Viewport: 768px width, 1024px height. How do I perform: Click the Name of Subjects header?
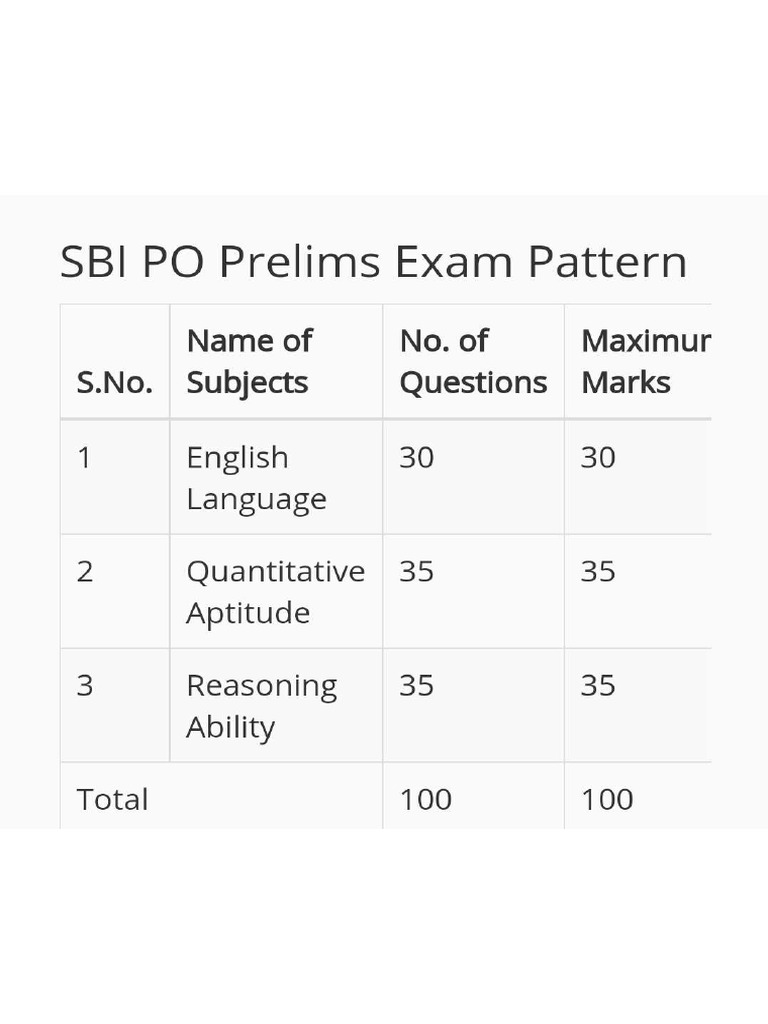pos(249,361)
